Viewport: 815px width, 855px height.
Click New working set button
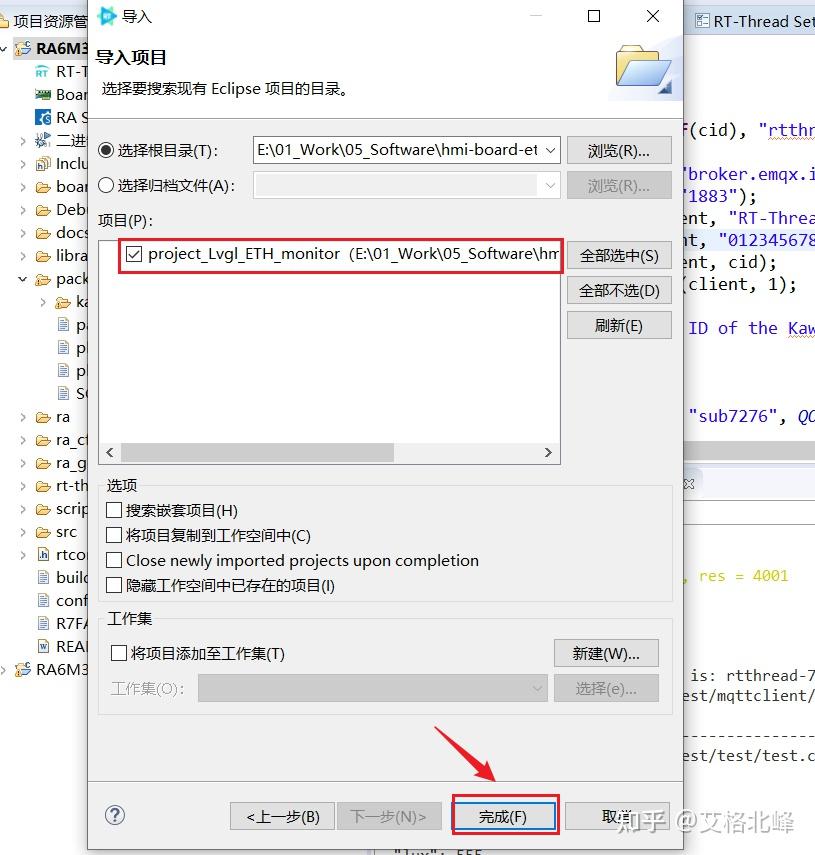pos(606,653)
